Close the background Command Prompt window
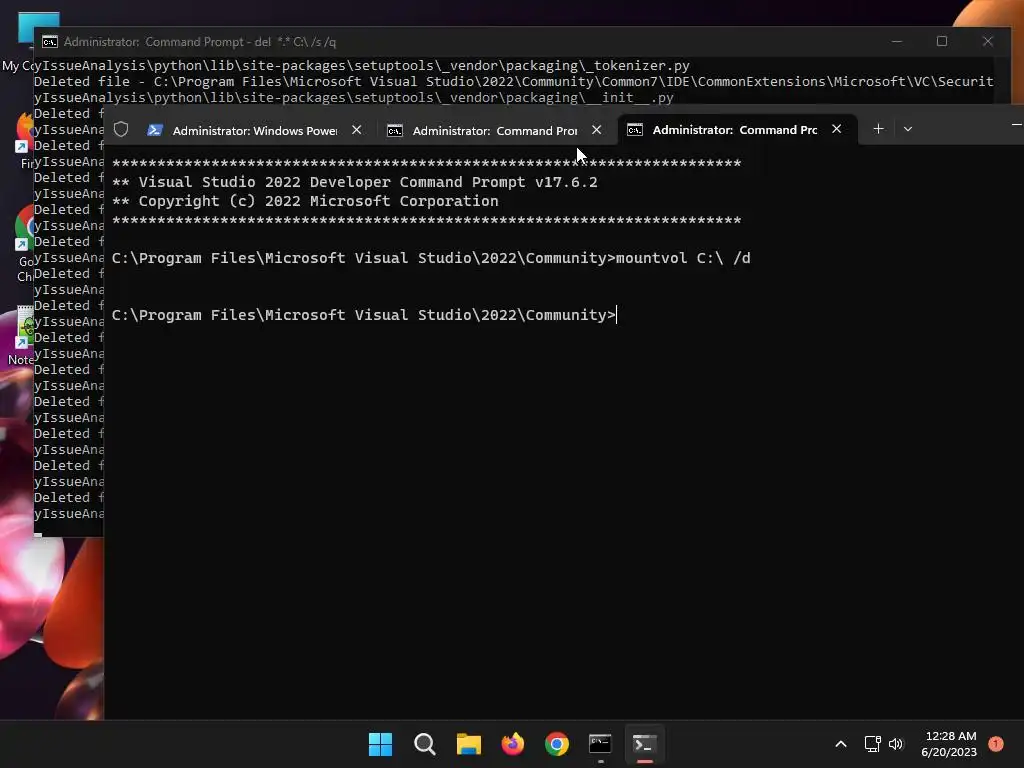1024x768 pixels. pos(987,41)
